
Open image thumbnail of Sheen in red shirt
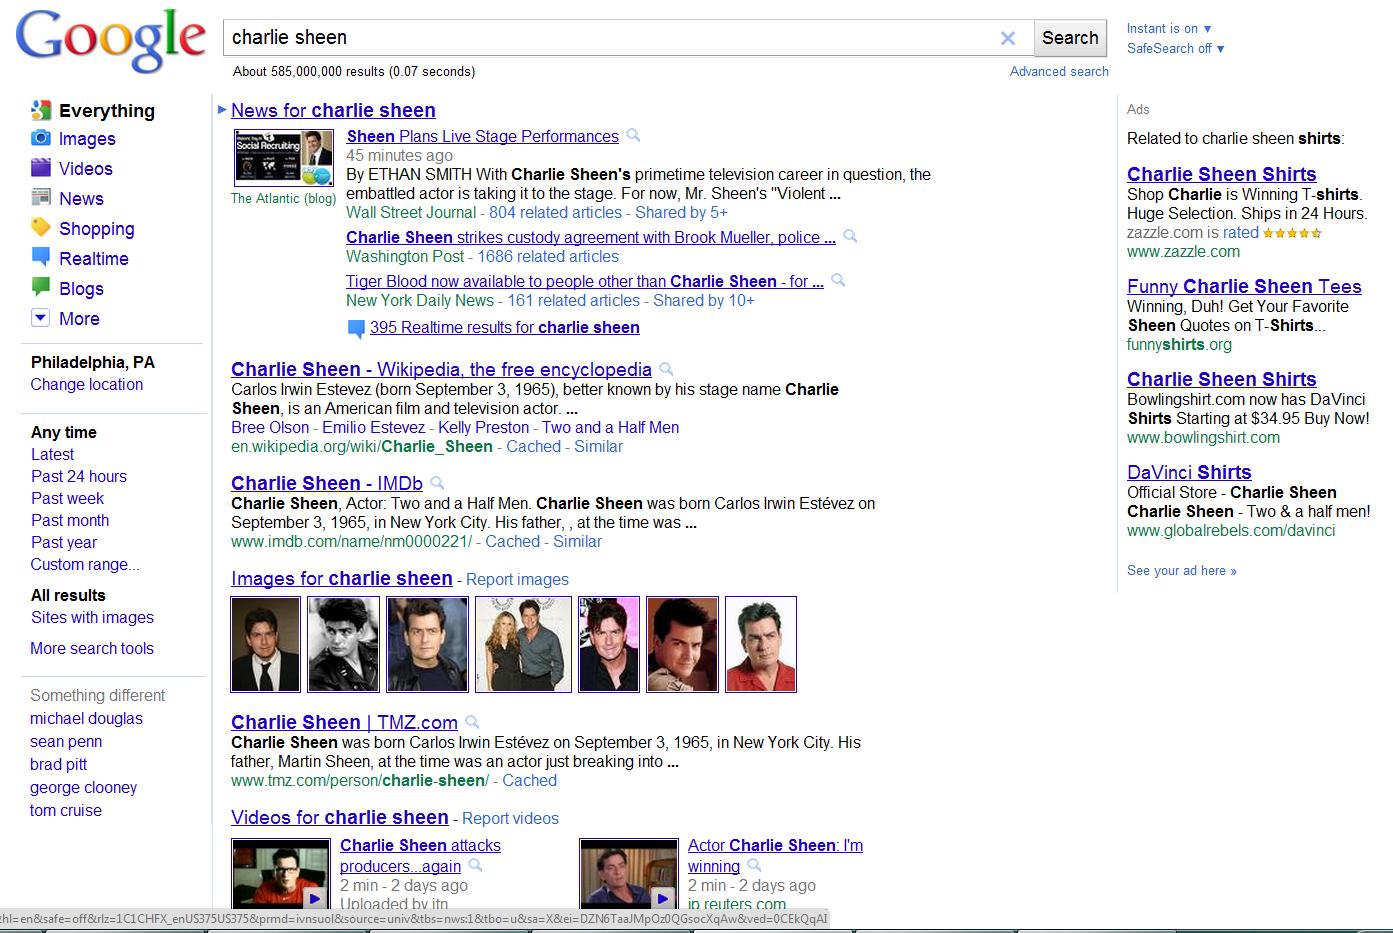[761, 644]
